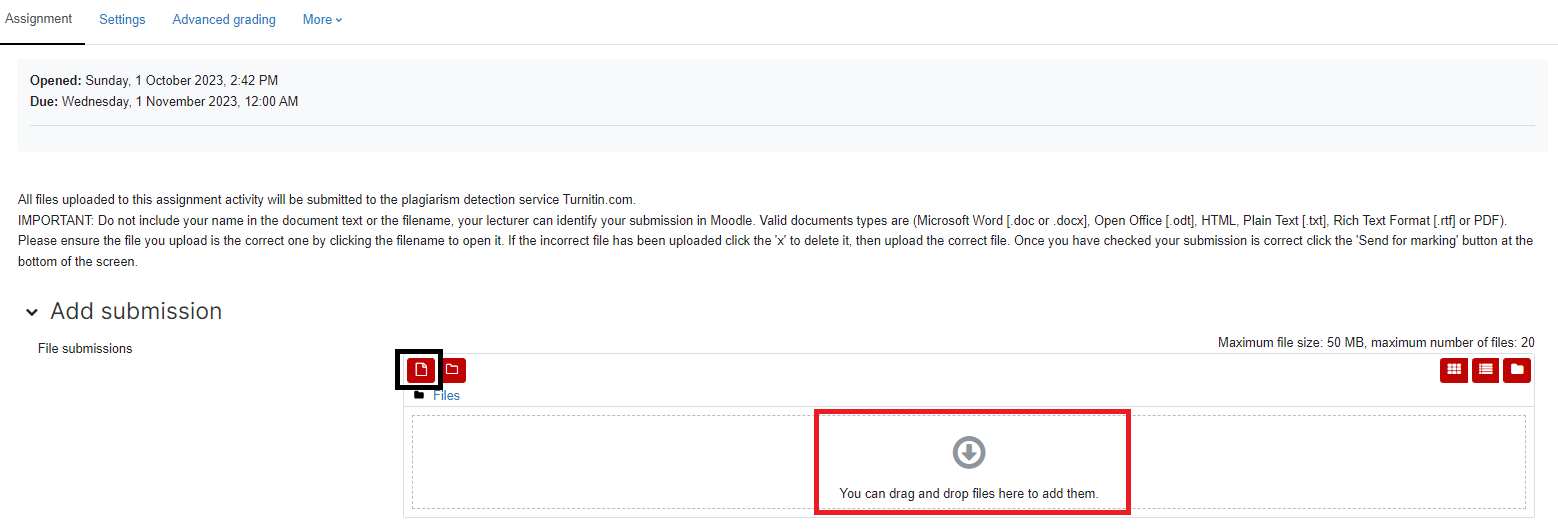Open the Assignment tab
1558x531 pixels.
tap(39, 19)
